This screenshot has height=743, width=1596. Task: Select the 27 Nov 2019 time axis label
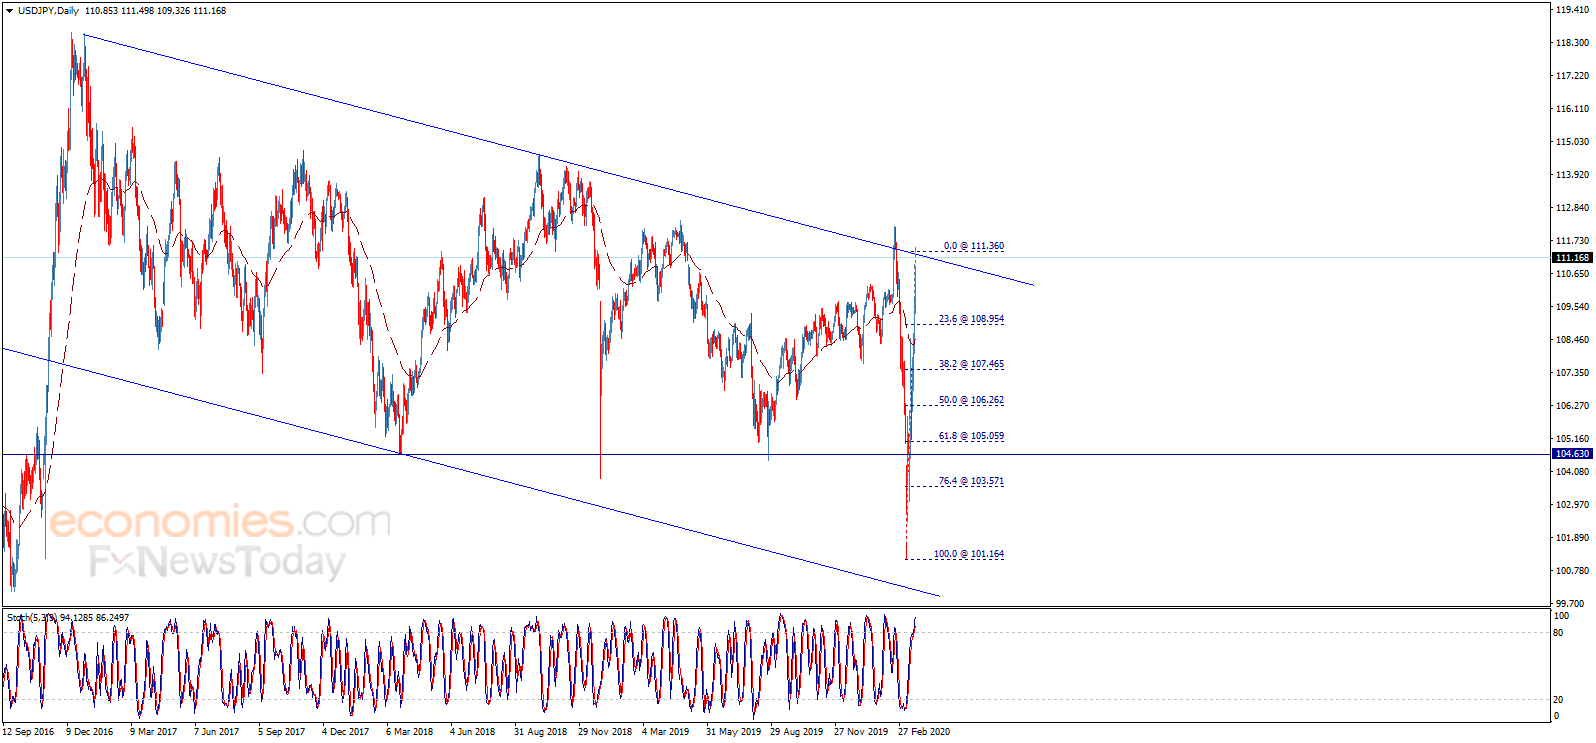861,731
